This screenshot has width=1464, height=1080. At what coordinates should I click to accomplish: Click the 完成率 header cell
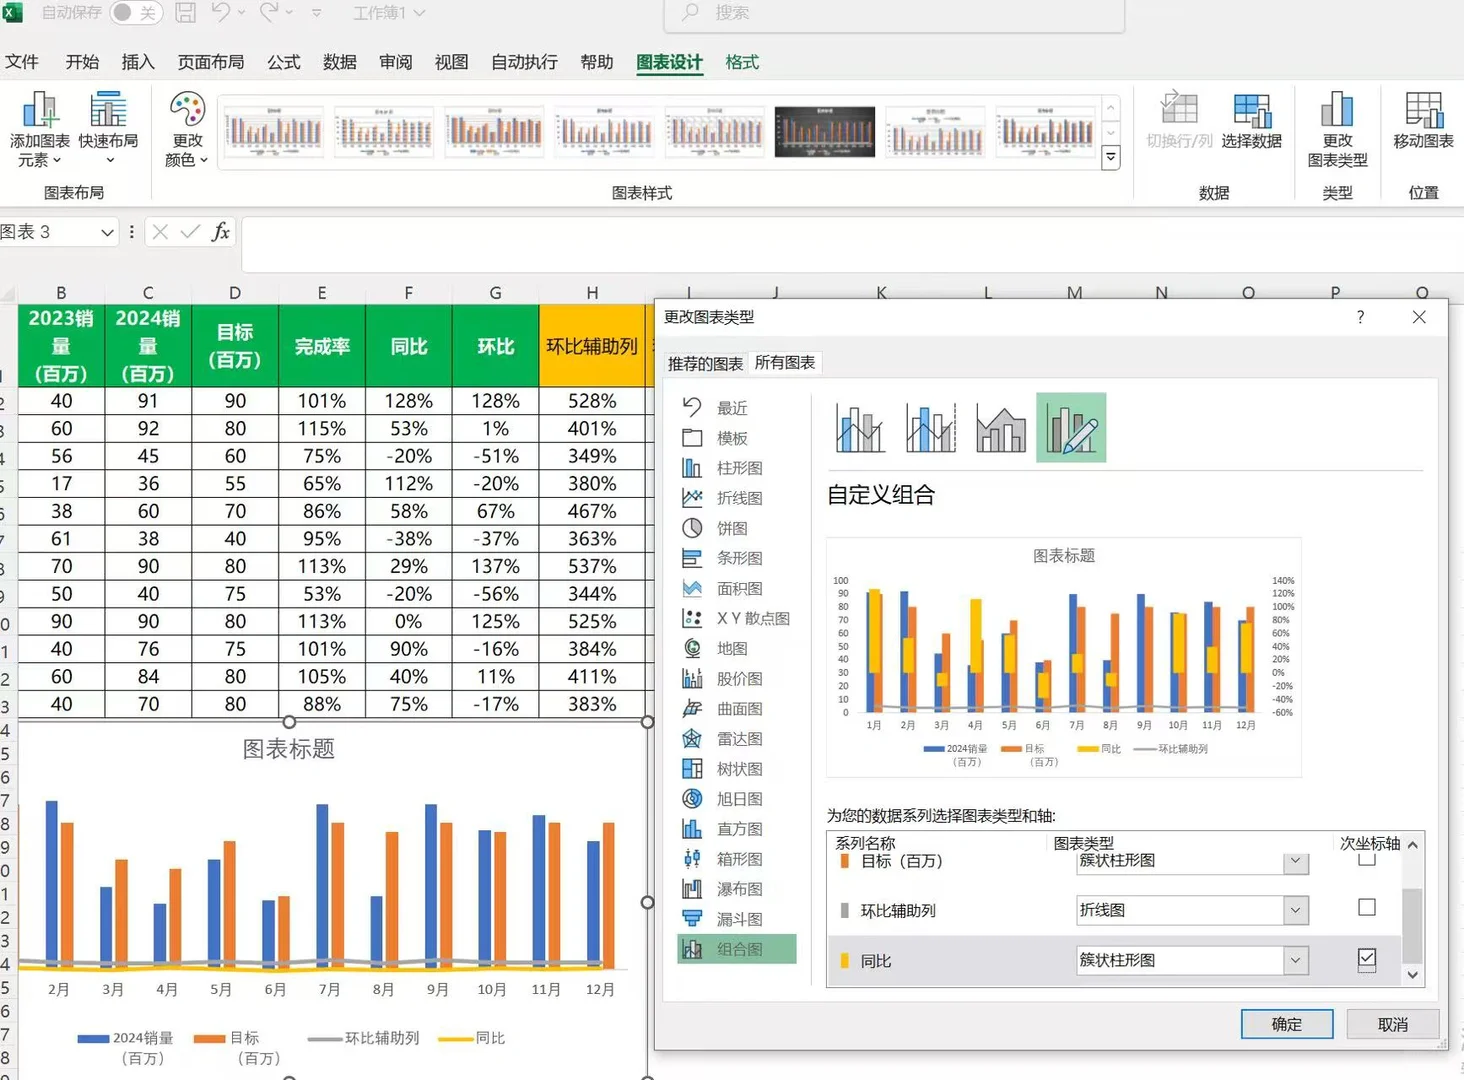click(322, 346)
